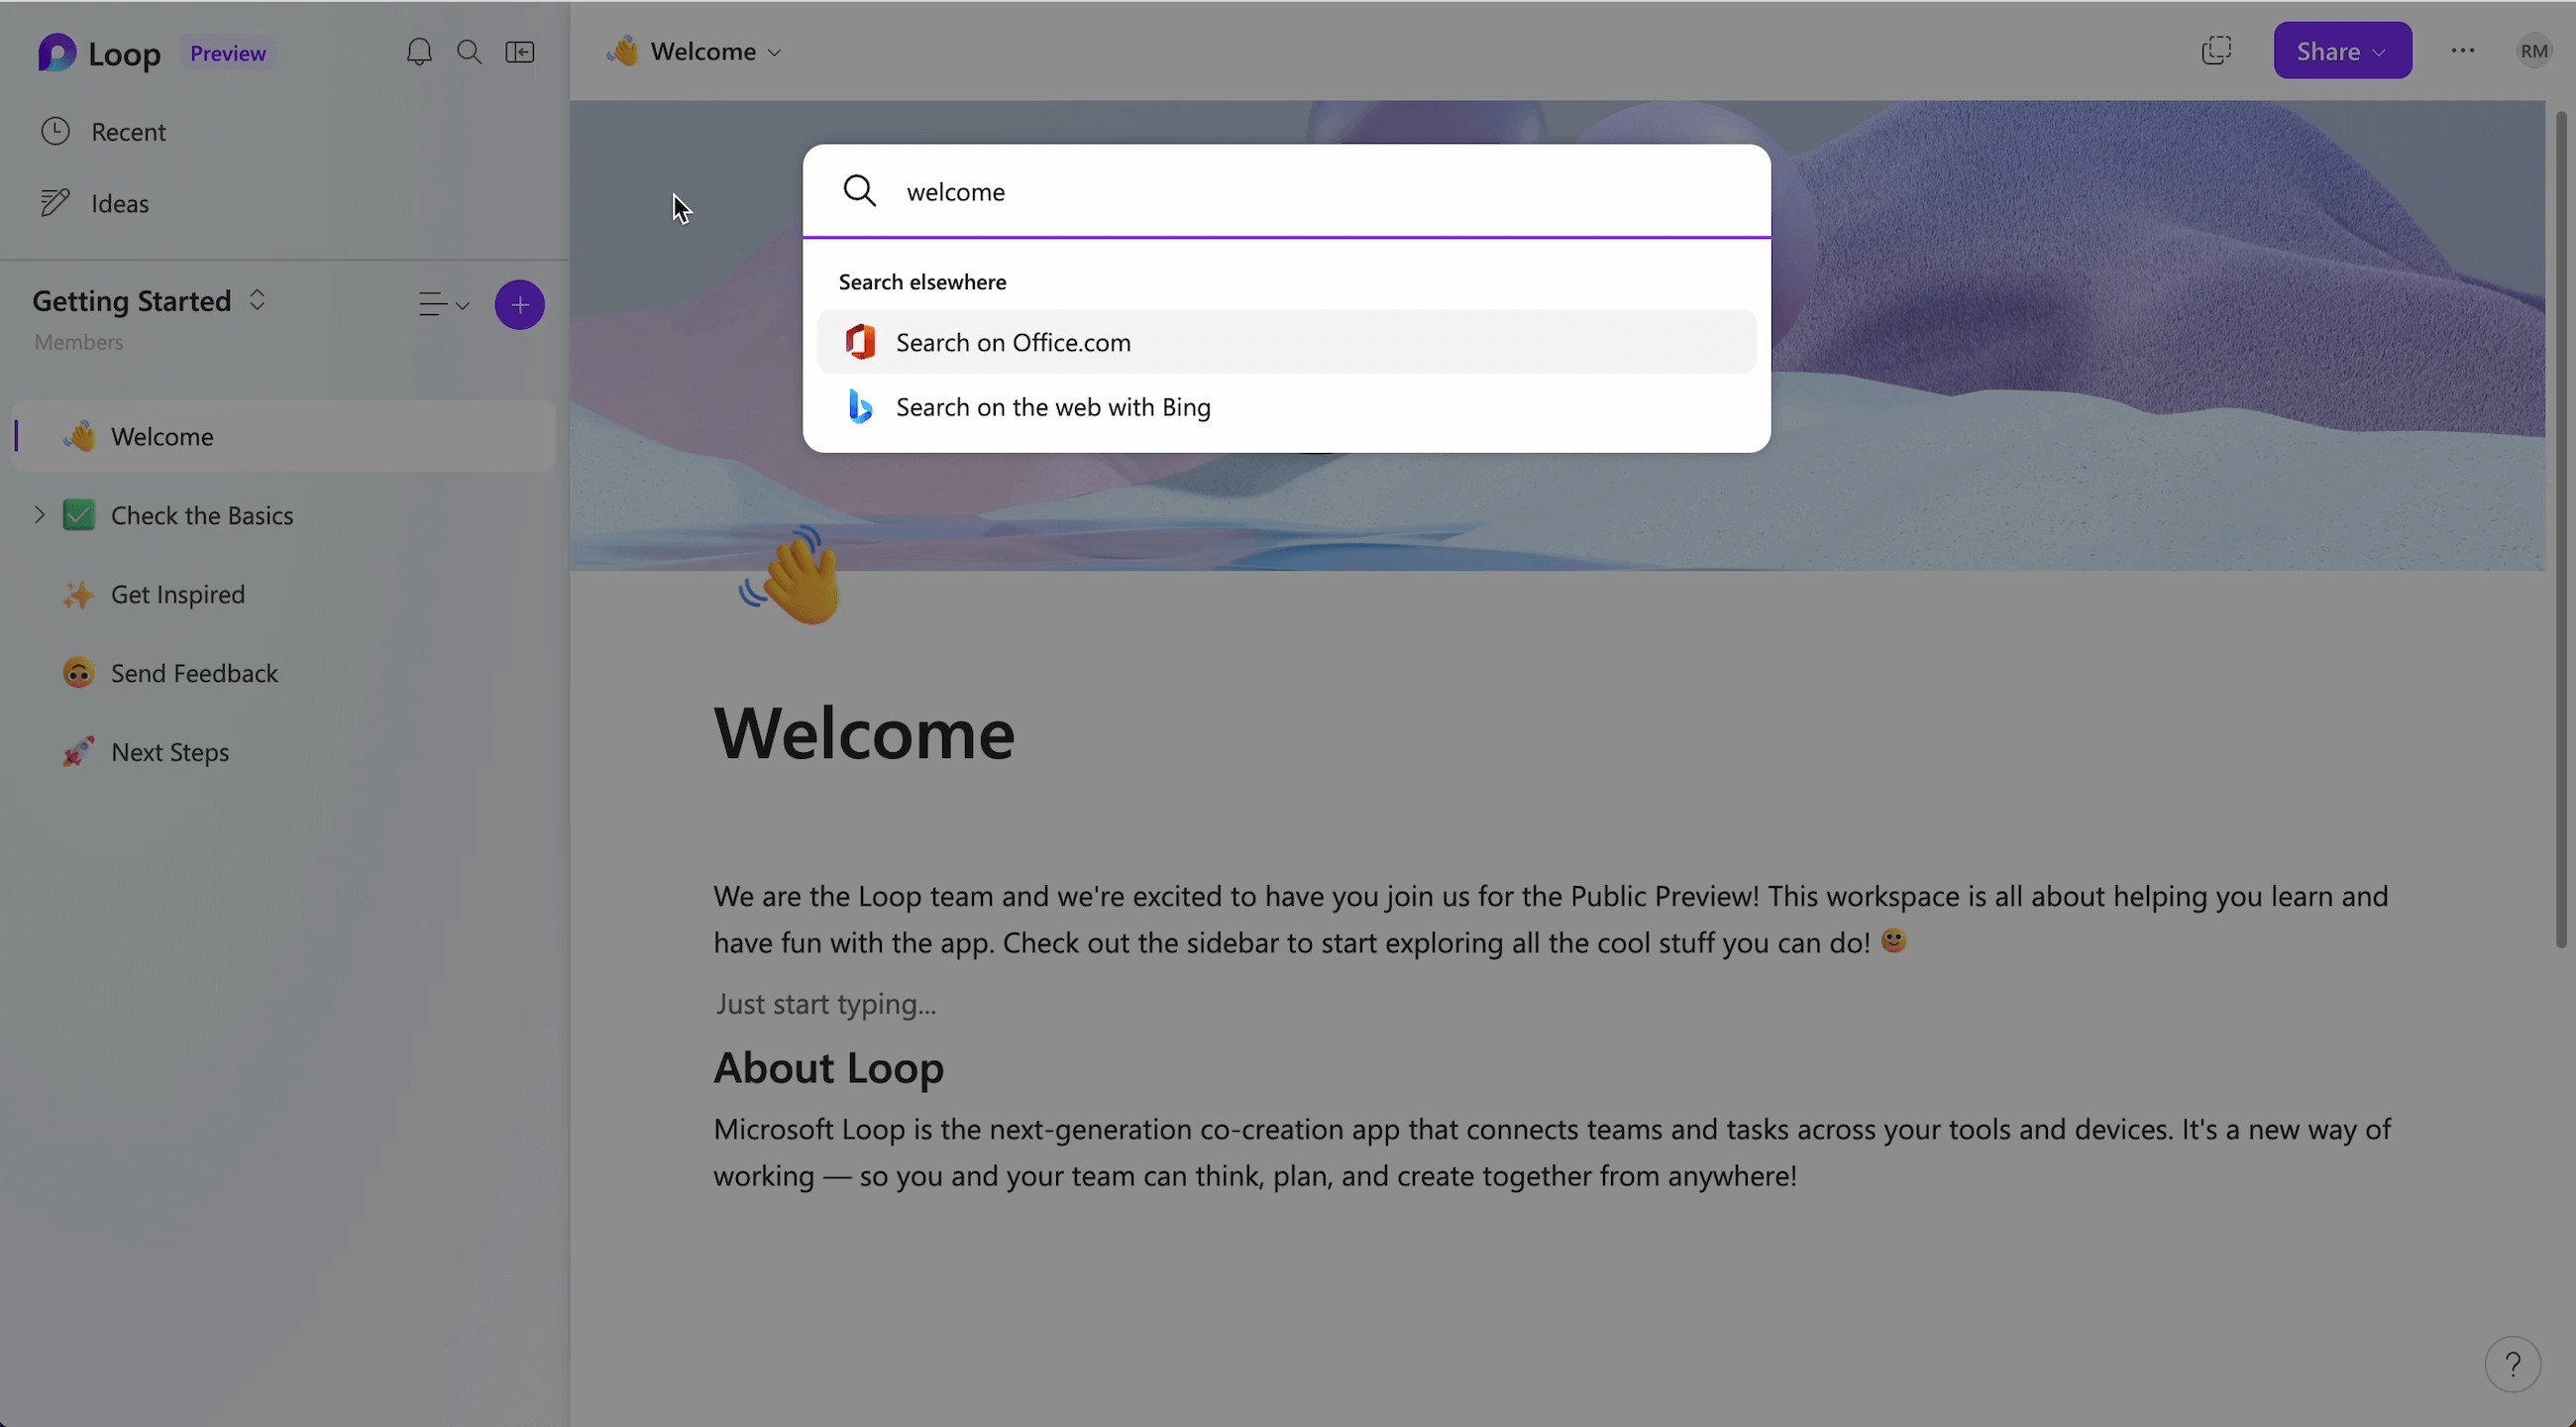Collapse the sidebar with panel icon
The height and width of the screenshot is (1427, 2576).
(x=520, y=52)
